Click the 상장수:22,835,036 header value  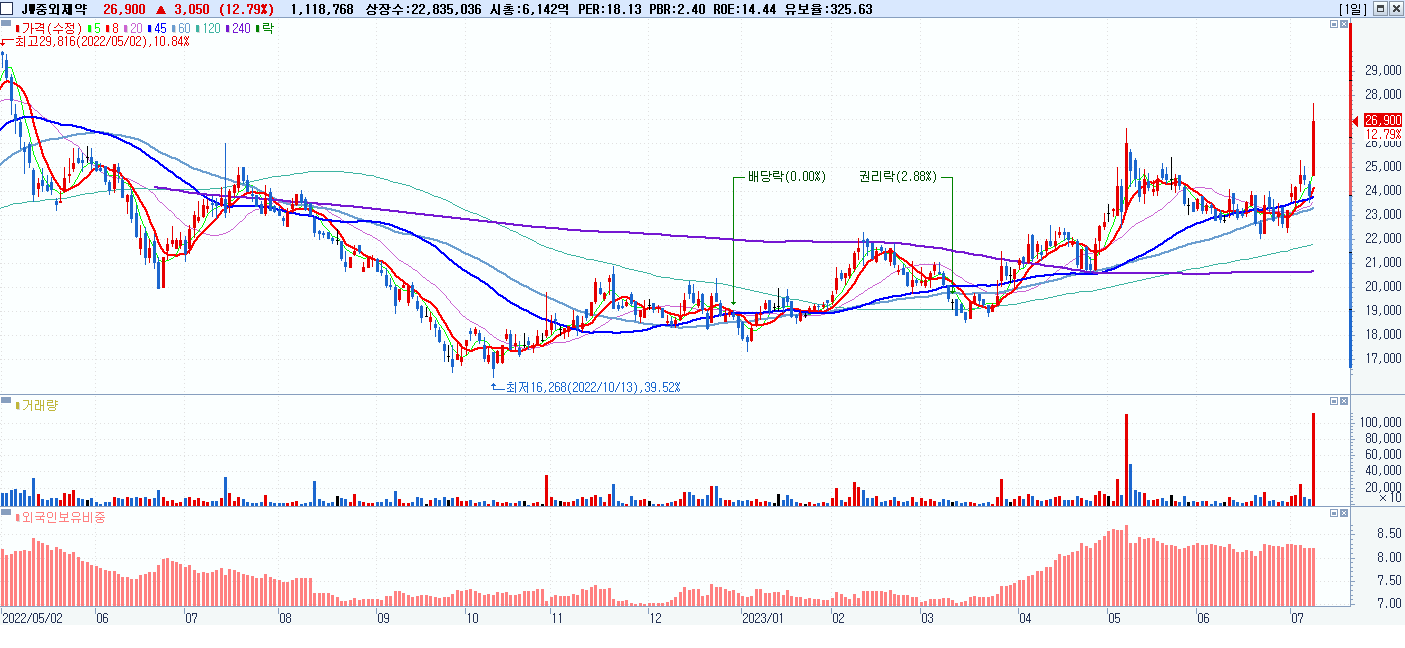(x=424, y=9)
